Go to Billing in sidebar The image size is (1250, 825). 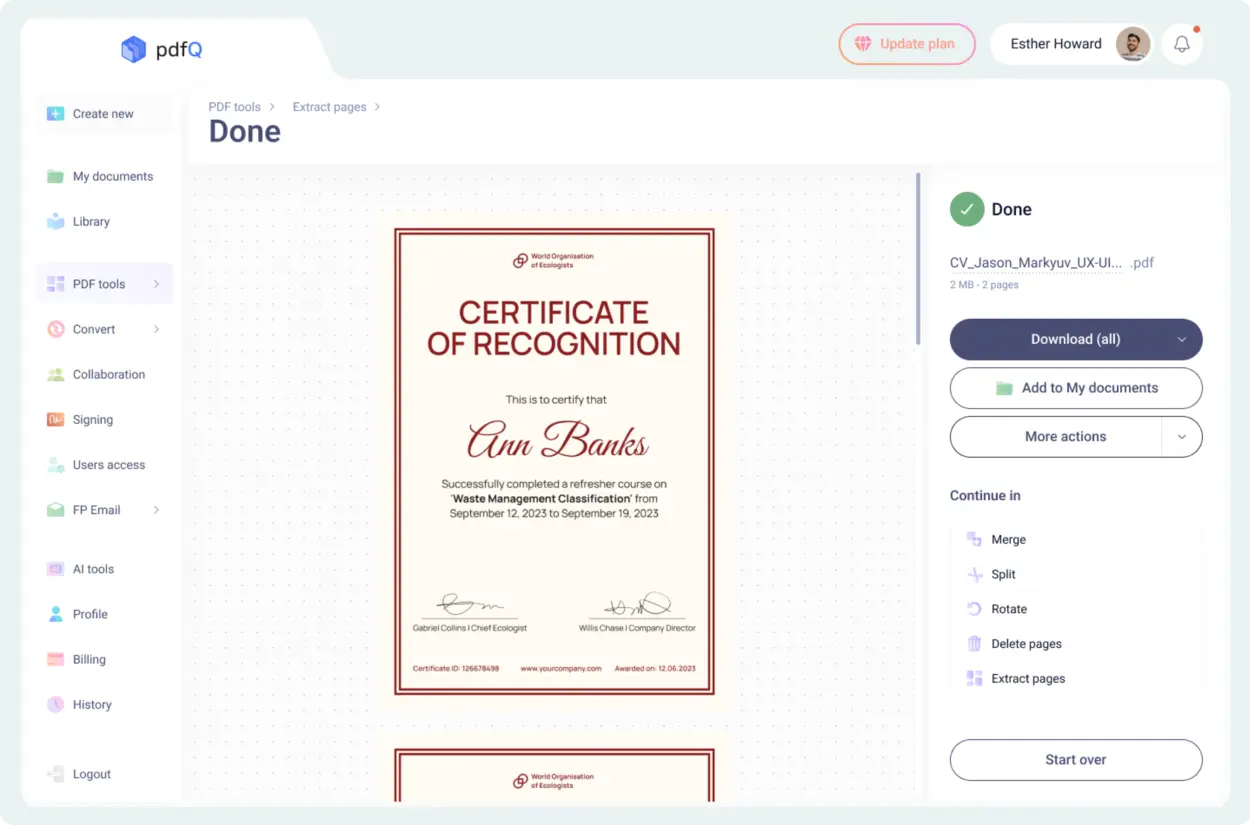[88, 660]
